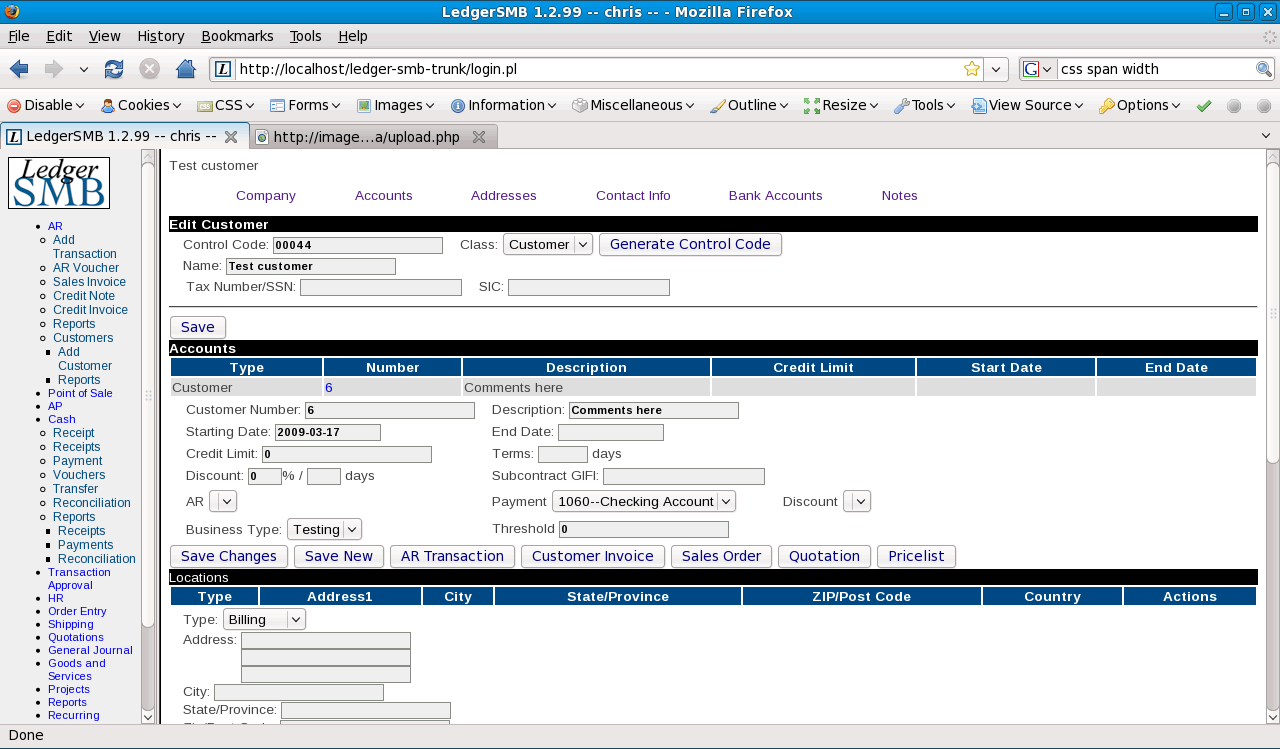The image size is (1280, 749).
Task: Open the Disable toolbar menu icon
Action: click(x=14, y=105)
